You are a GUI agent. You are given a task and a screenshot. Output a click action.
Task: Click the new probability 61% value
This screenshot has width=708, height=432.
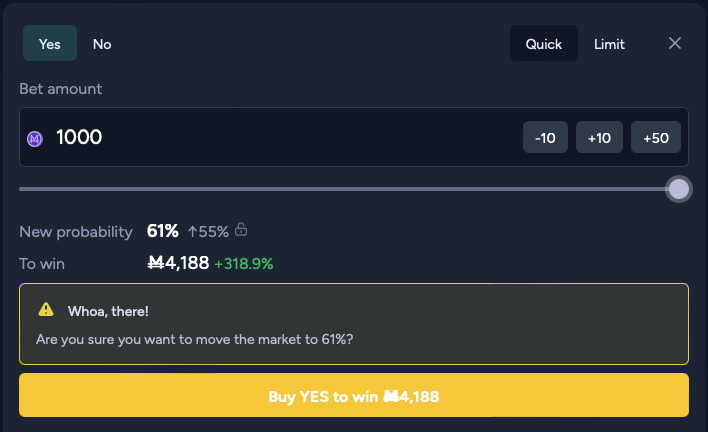pyautogui.click(x=162, y=231)
